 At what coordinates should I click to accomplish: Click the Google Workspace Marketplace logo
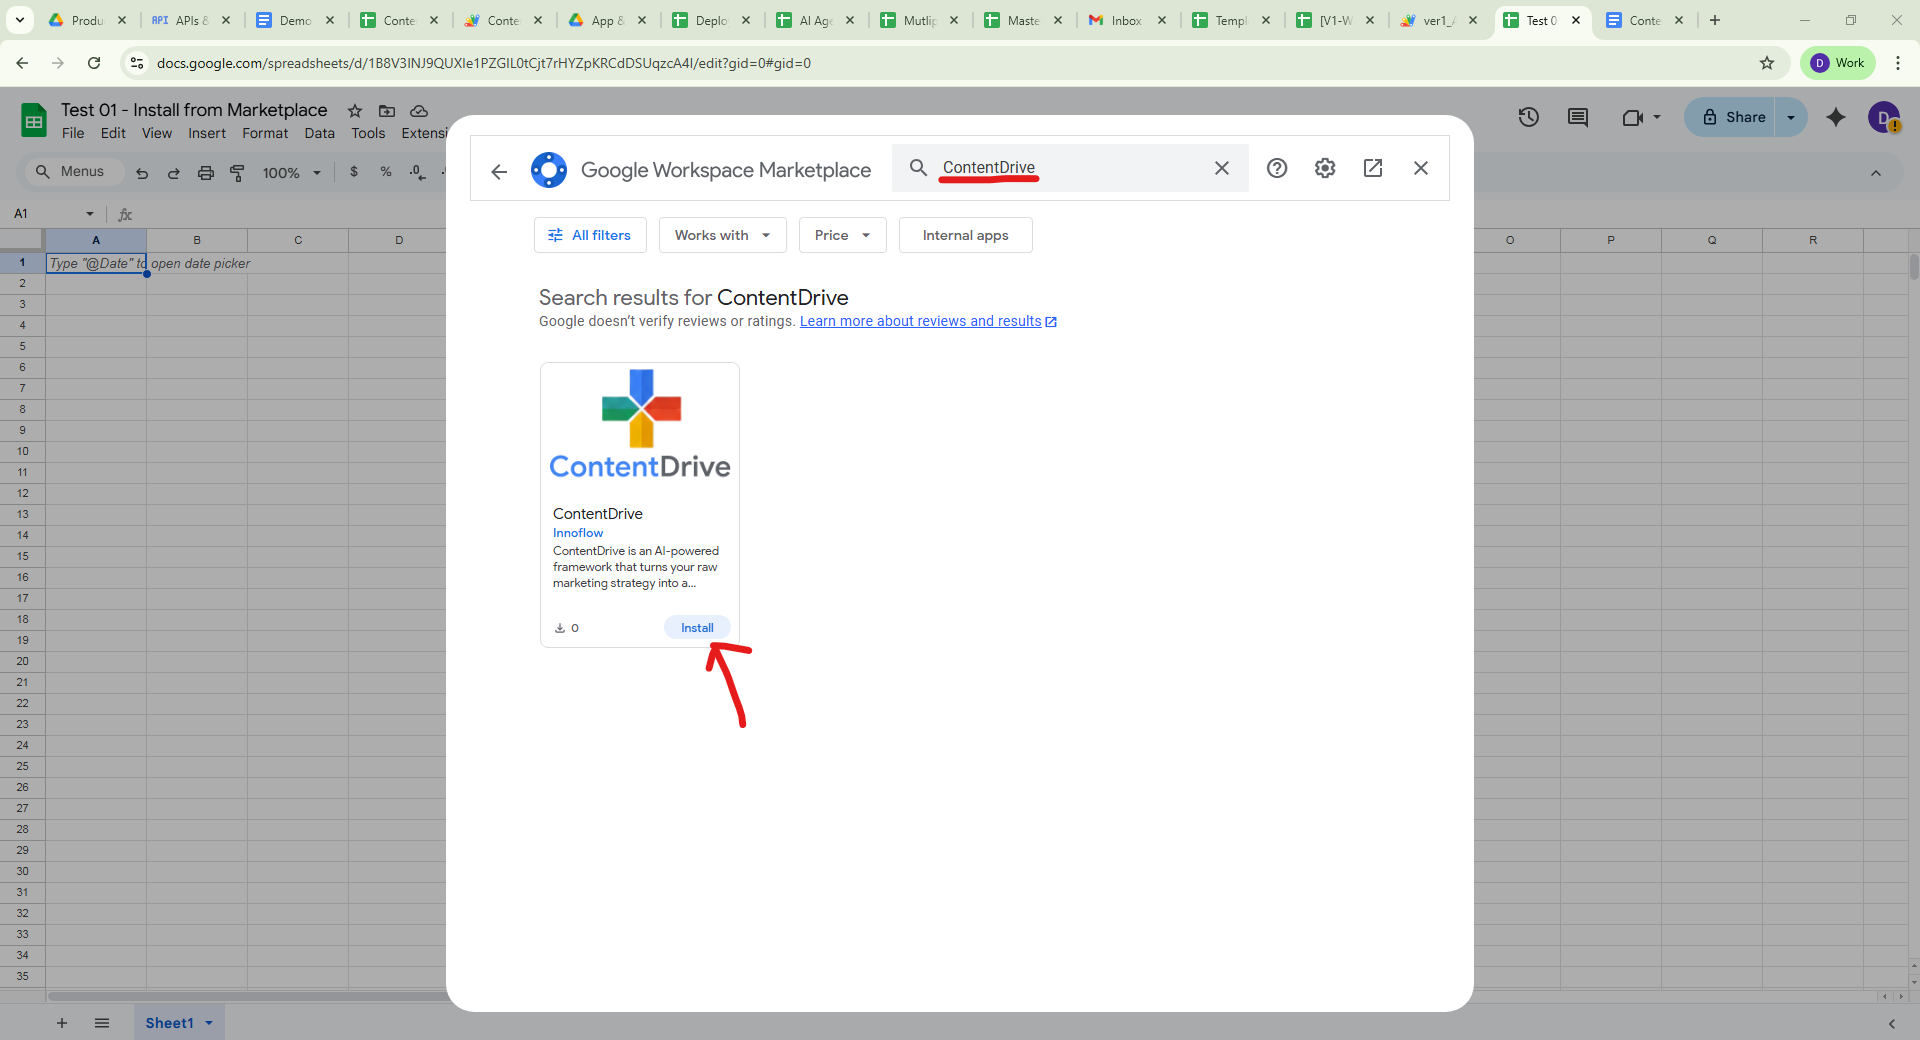point(549,170)
